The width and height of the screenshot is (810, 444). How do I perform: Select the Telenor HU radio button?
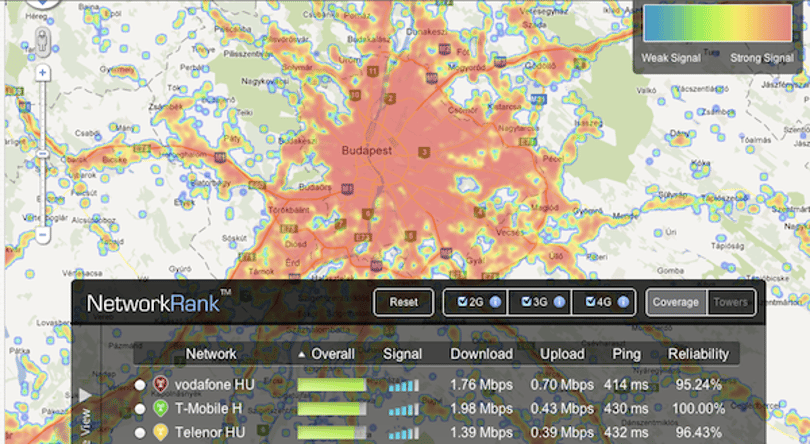(139, 433)
